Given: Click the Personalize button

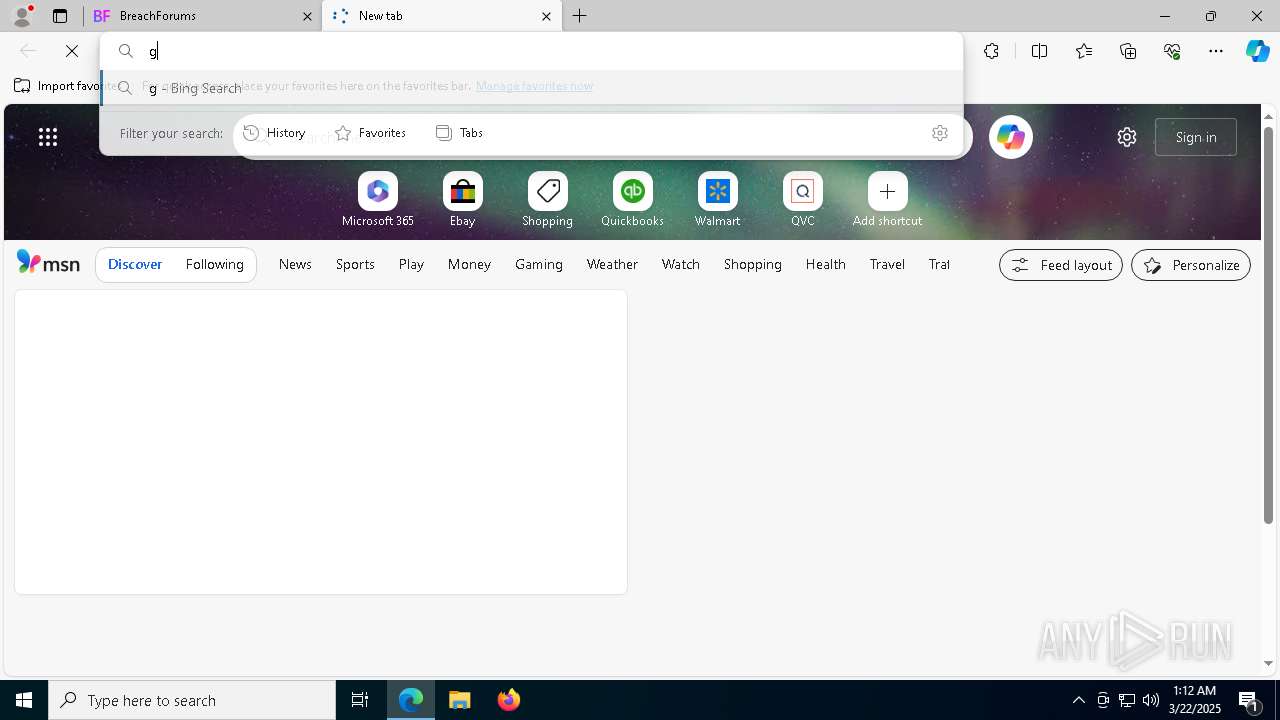Looking at the screenshot, I should (1191, 265).
